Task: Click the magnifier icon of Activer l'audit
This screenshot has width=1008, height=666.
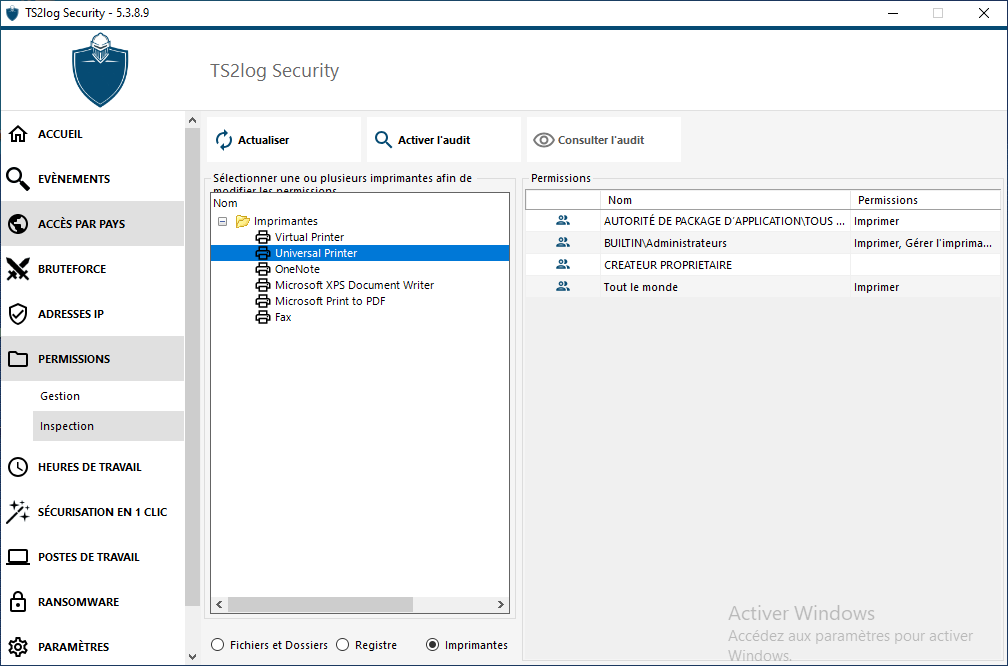Action: pyautogui.click(x=383, y=140)
